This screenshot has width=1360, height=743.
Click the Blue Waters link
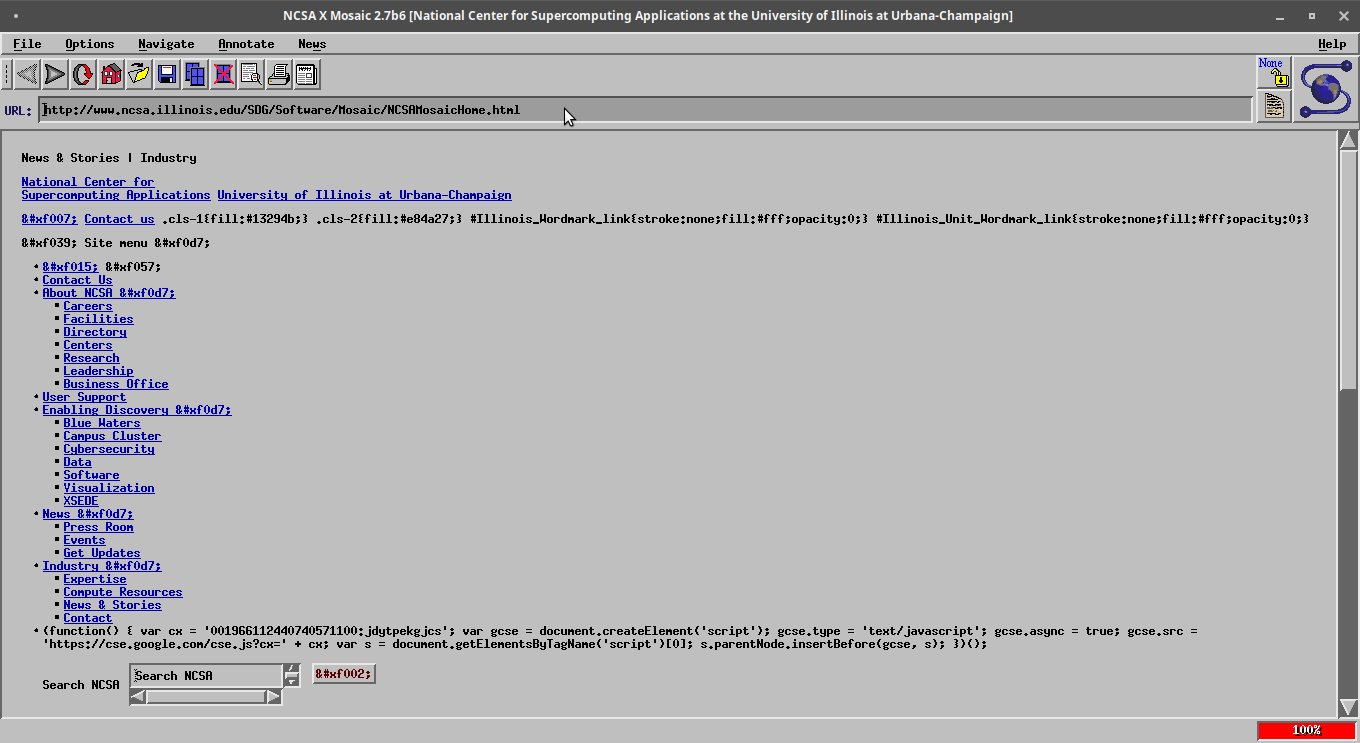pos(102,423)
